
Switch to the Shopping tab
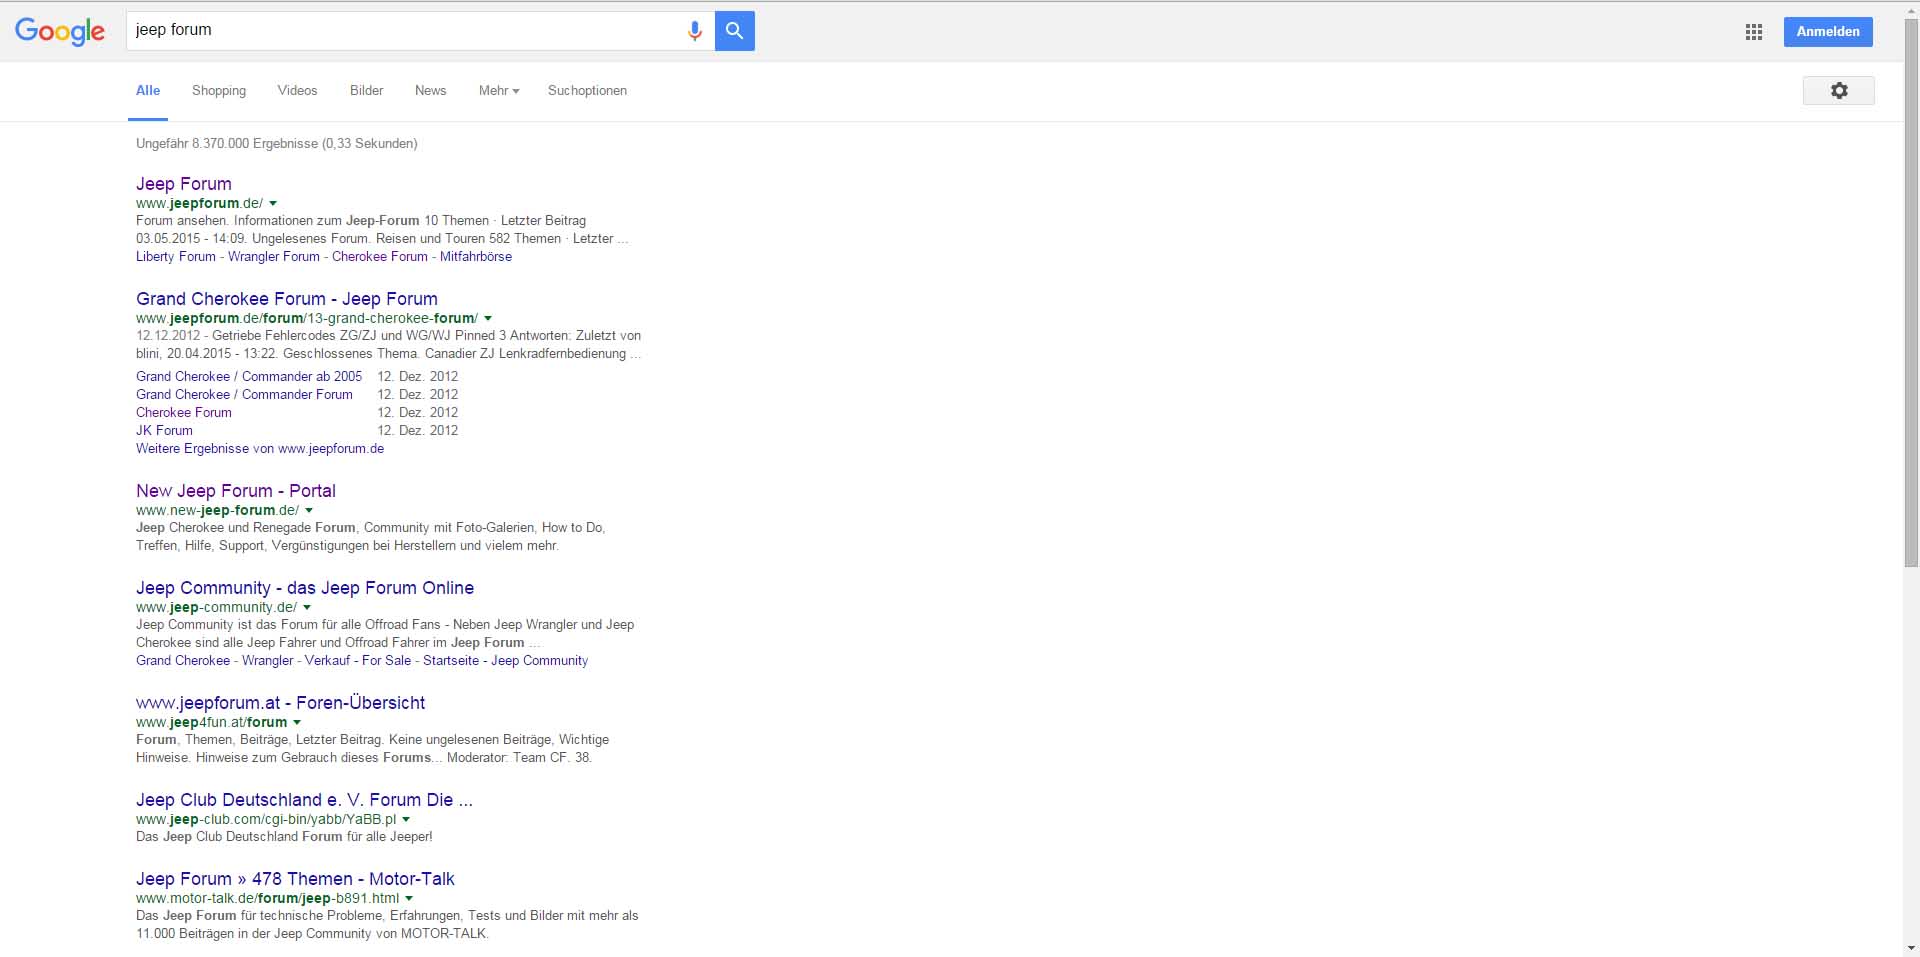[x=219, y=91]
